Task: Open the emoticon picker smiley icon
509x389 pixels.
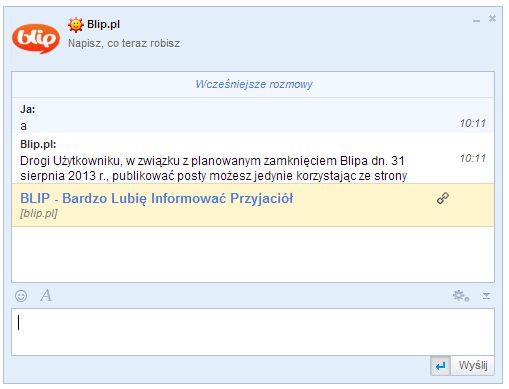Action: pyautogui.click(x=21, y=296)
